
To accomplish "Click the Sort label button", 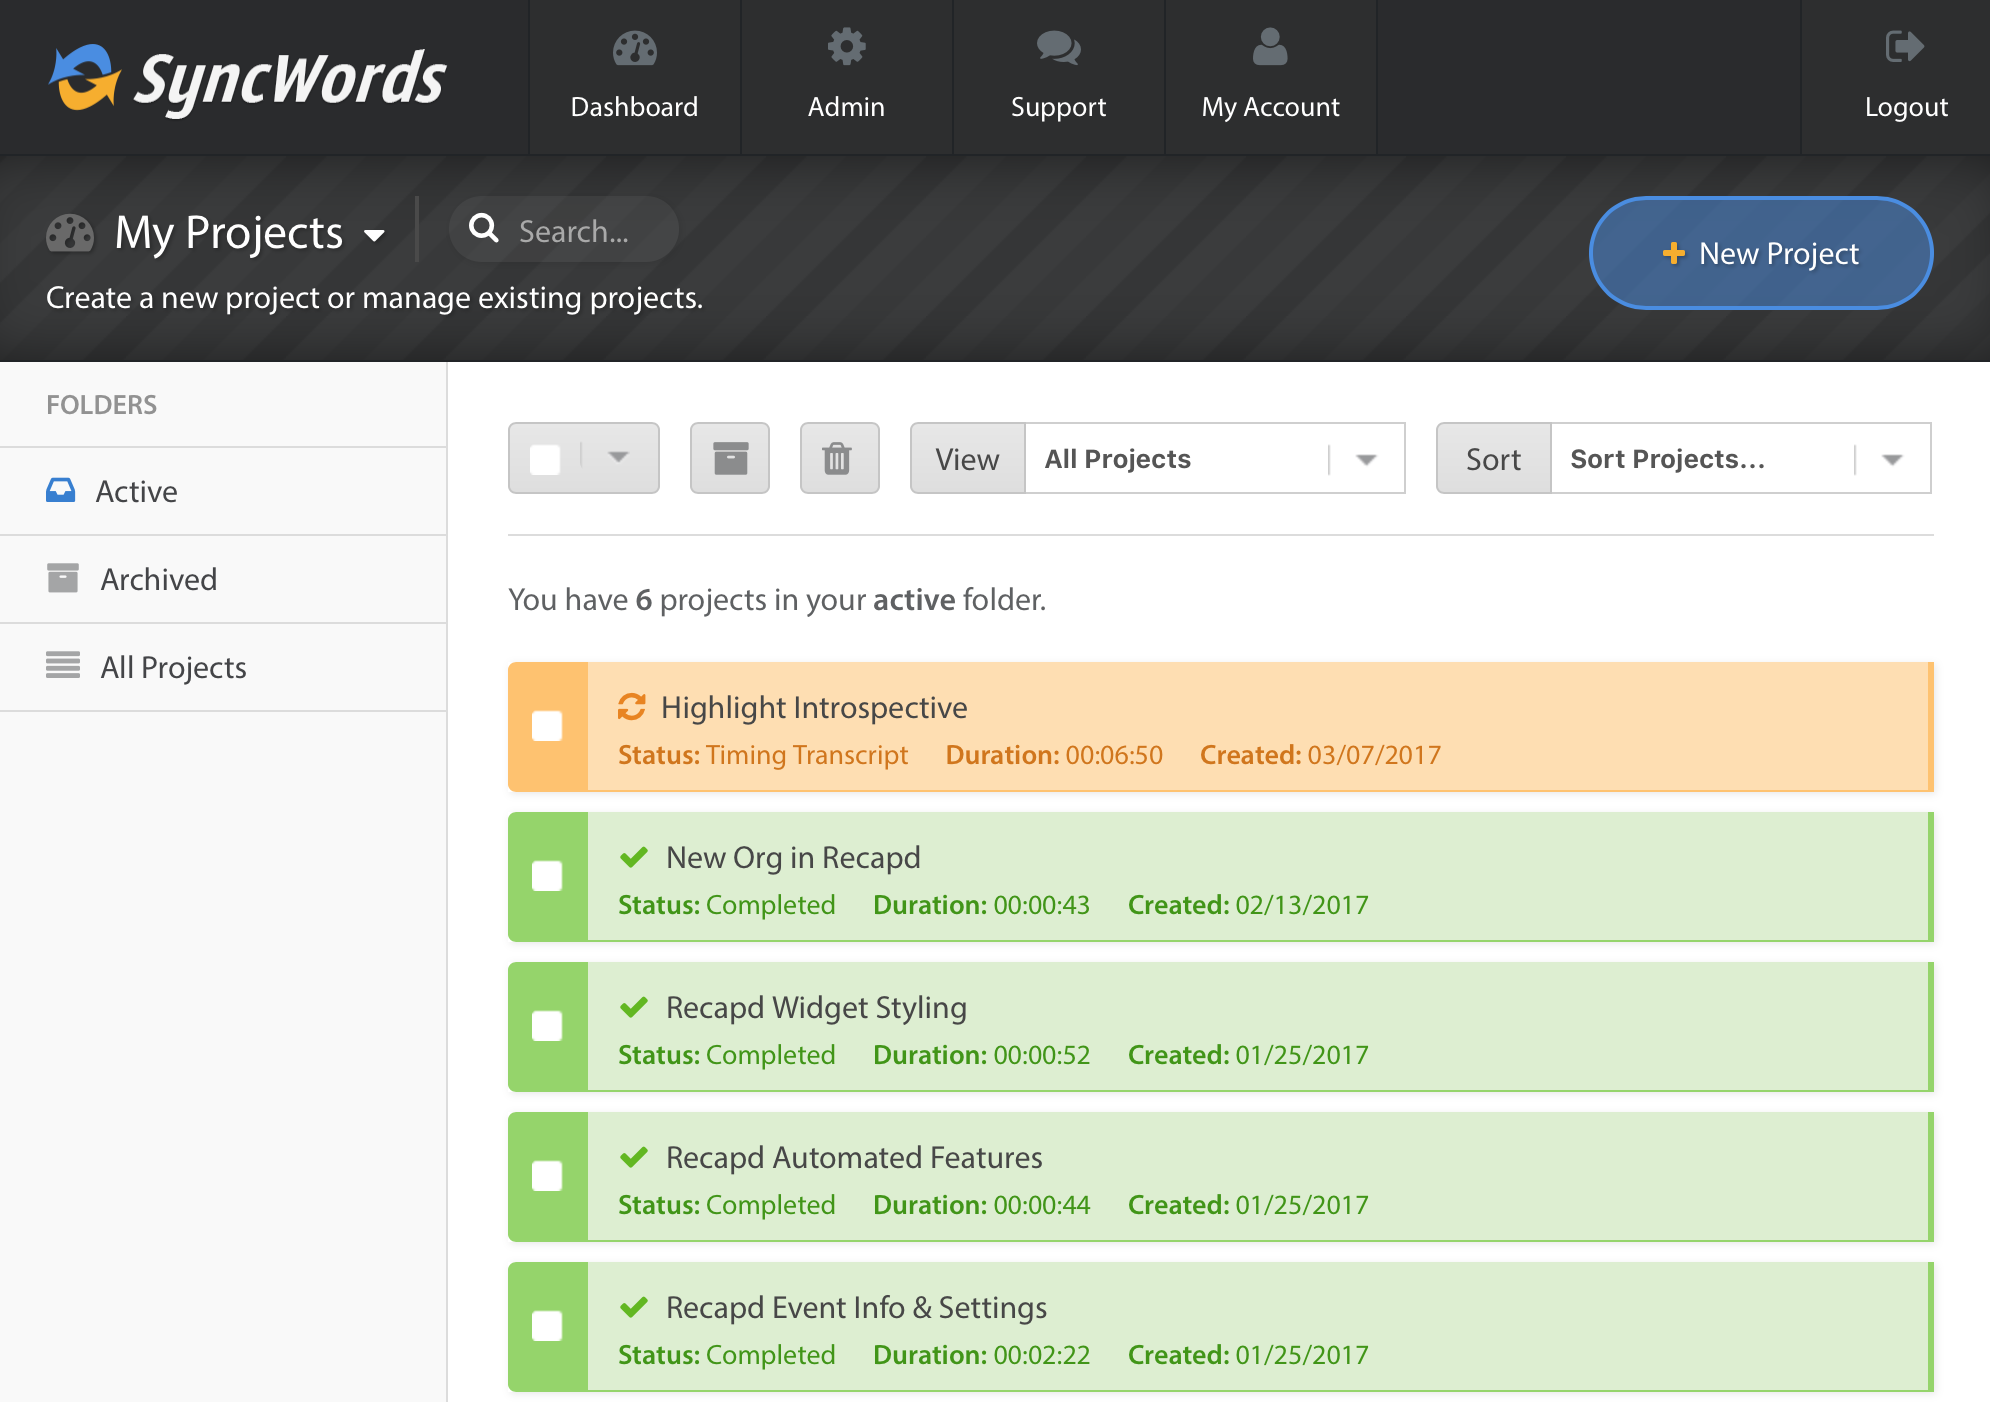I will pos(1493,458).
